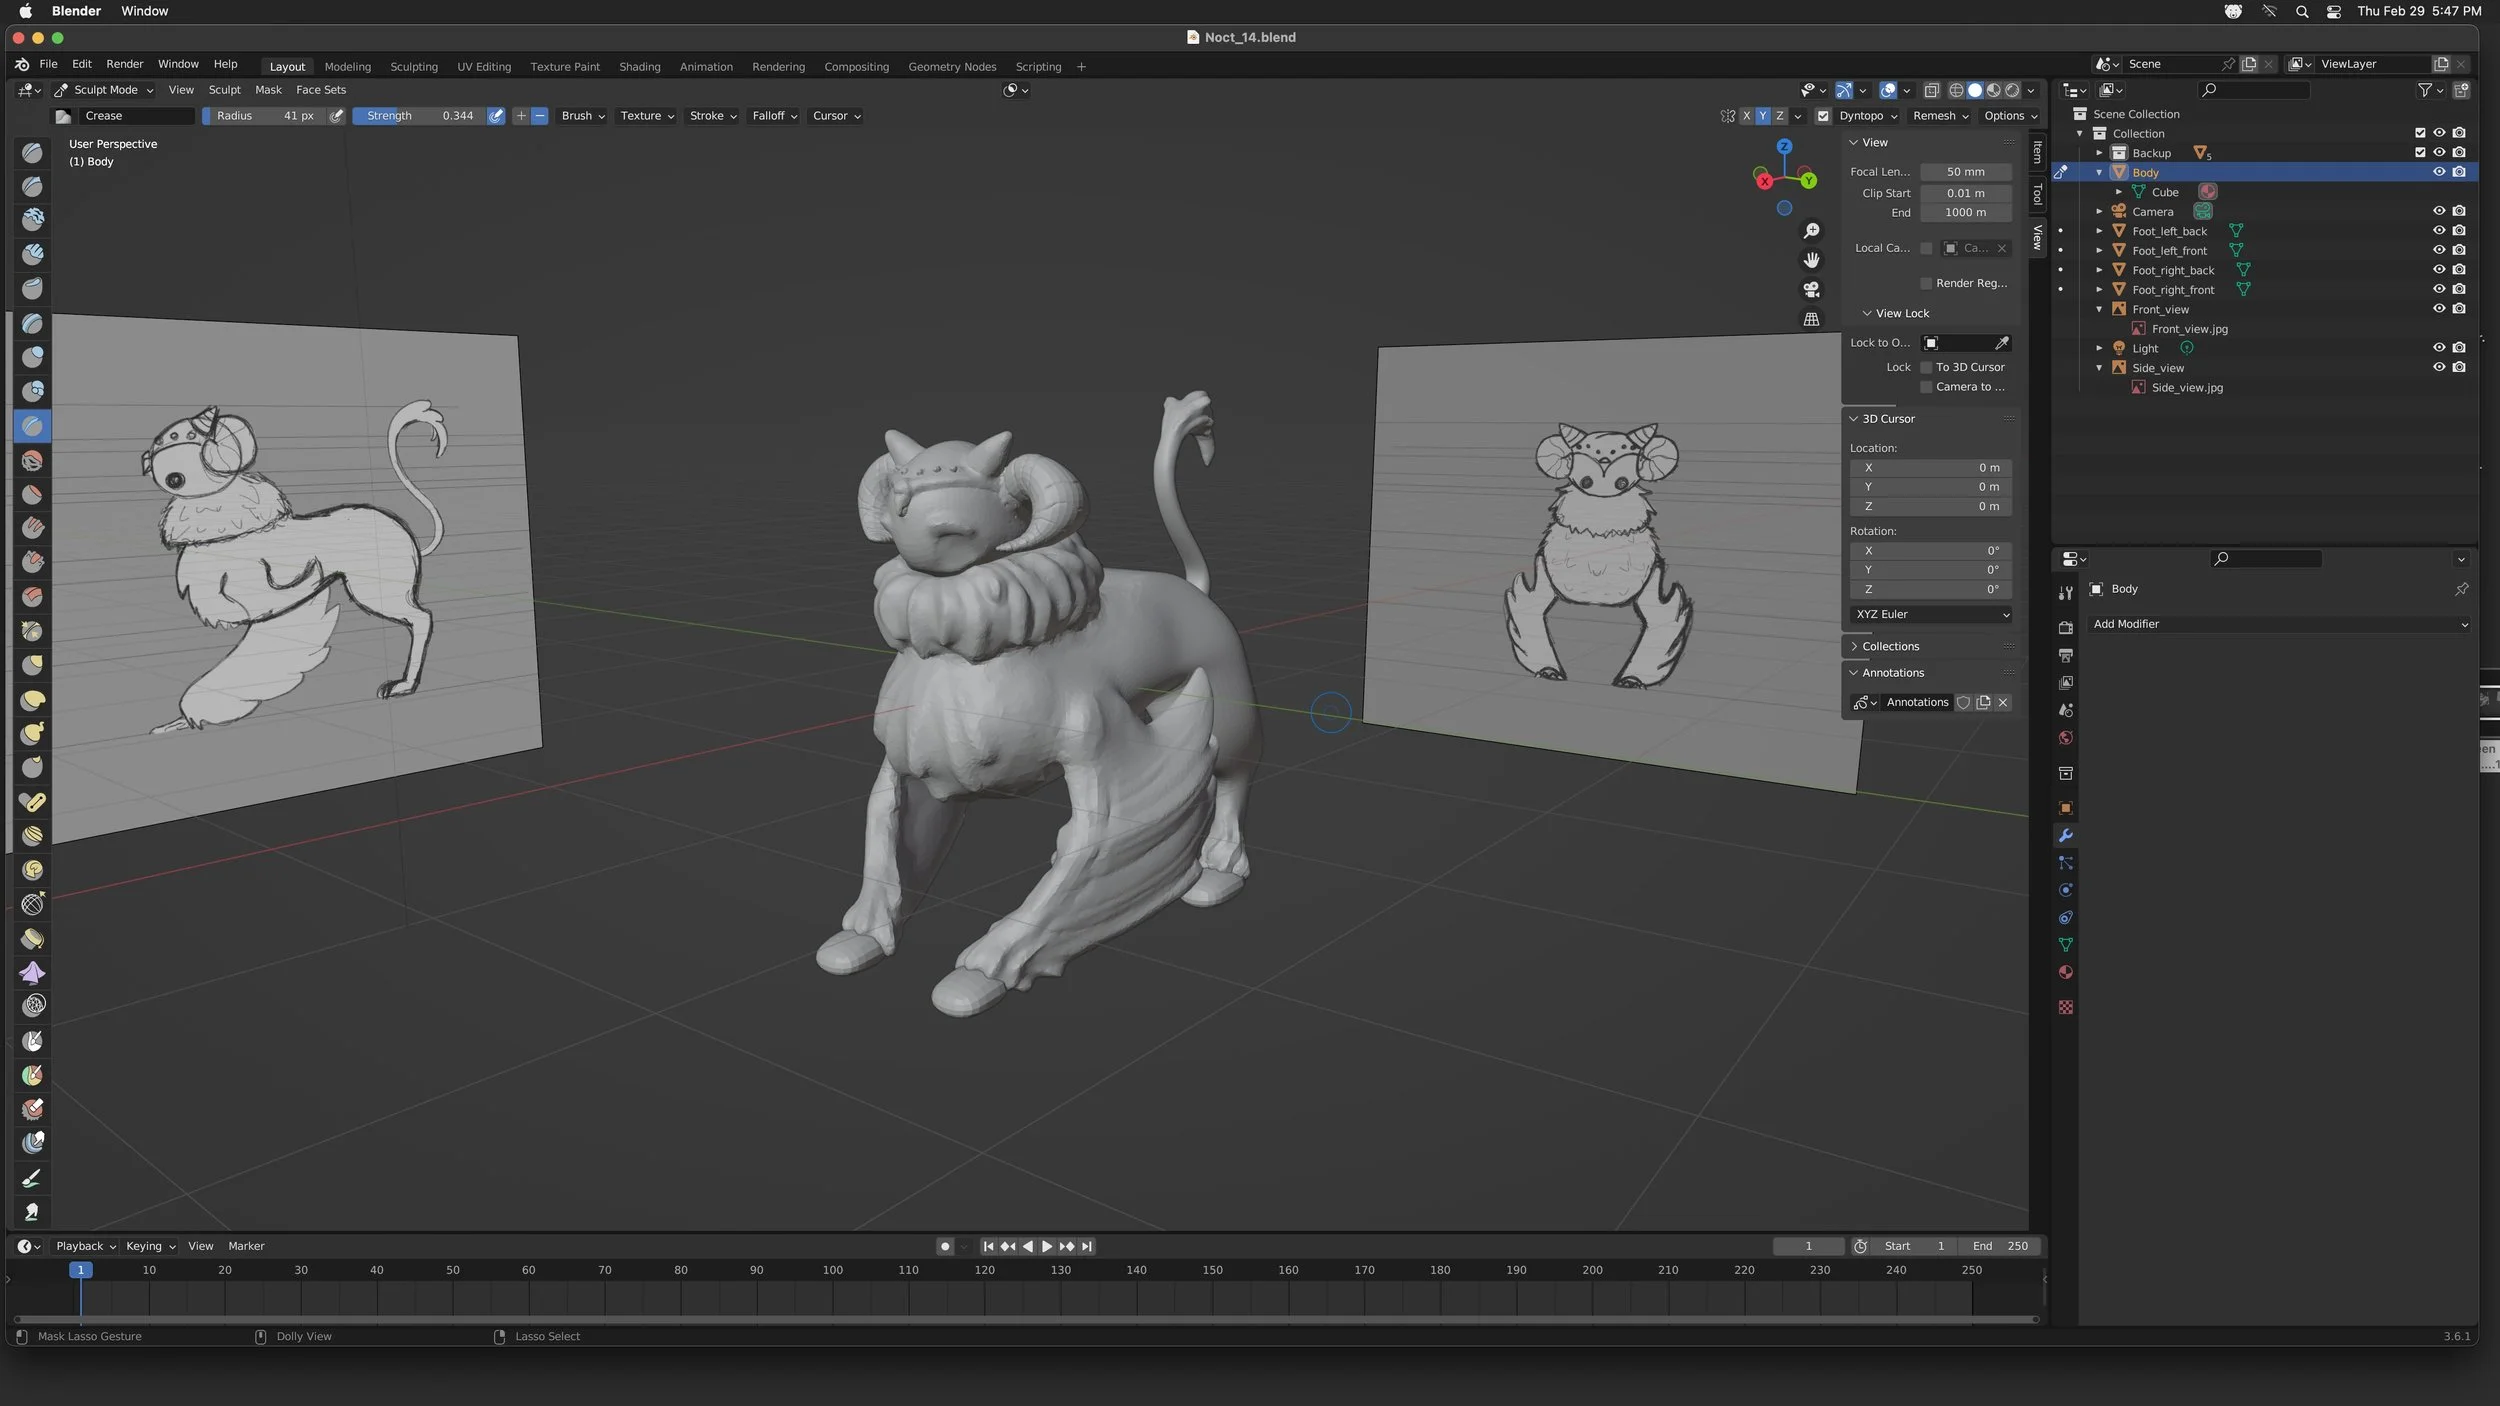Click the Mask sculpt tool icon
The height and width of the screenshot is (1406, 2500).
32,1041
